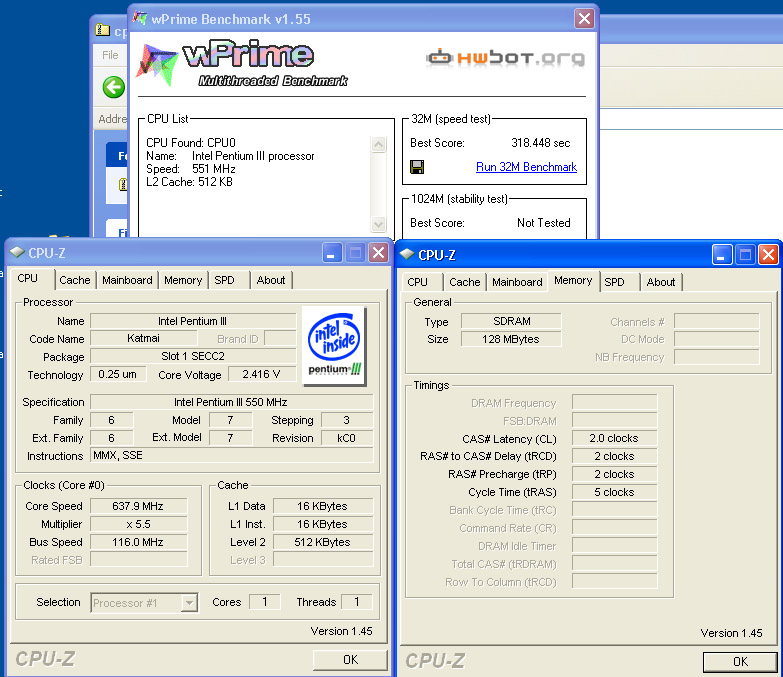Click the Specification field Intel Pentium III 550 MHz
Screen dimensions: 783x677
[x=231, y=402]
